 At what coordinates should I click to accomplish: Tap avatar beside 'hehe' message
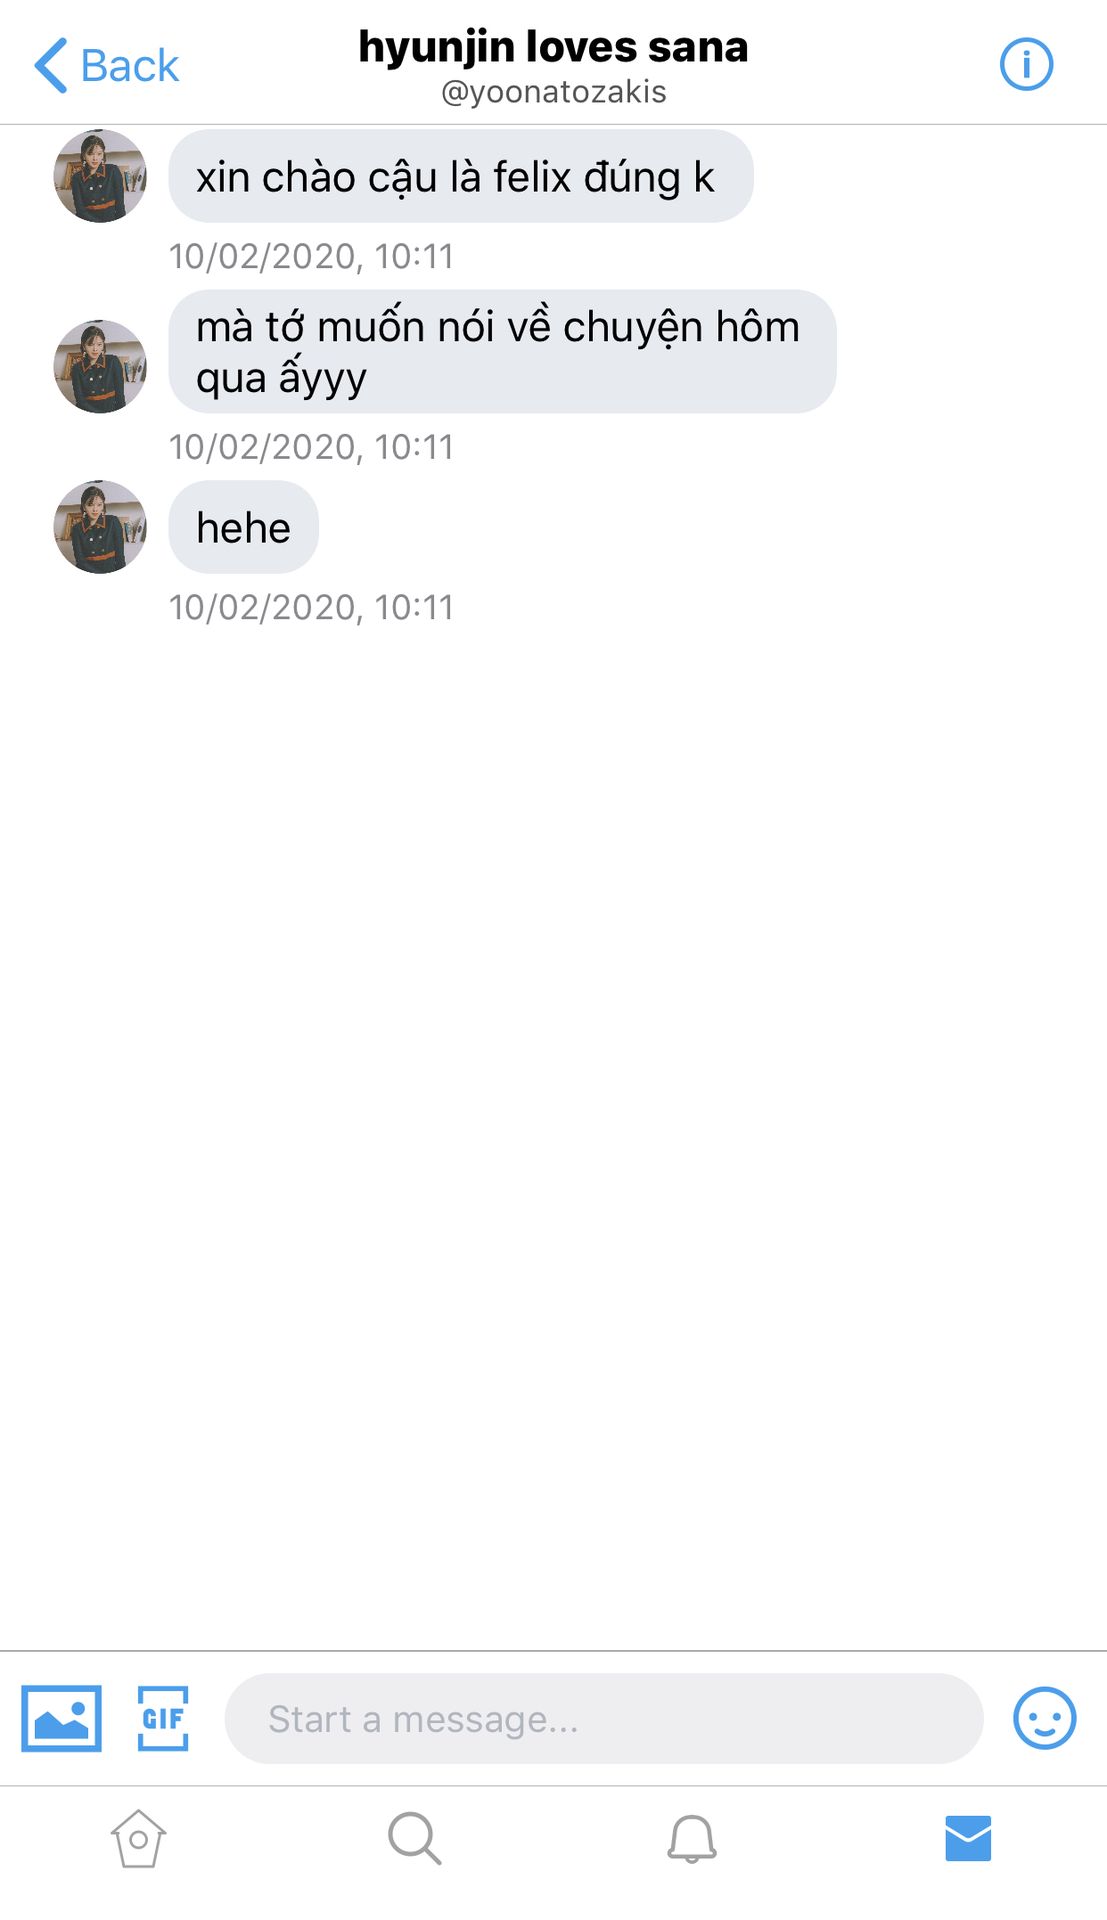(100, 526)
